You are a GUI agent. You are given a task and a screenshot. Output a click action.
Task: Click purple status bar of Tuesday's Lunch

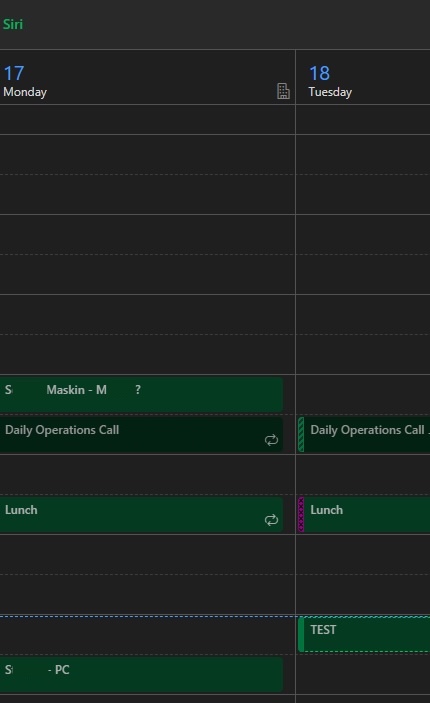pyautogui.click(x=301, y=514)
